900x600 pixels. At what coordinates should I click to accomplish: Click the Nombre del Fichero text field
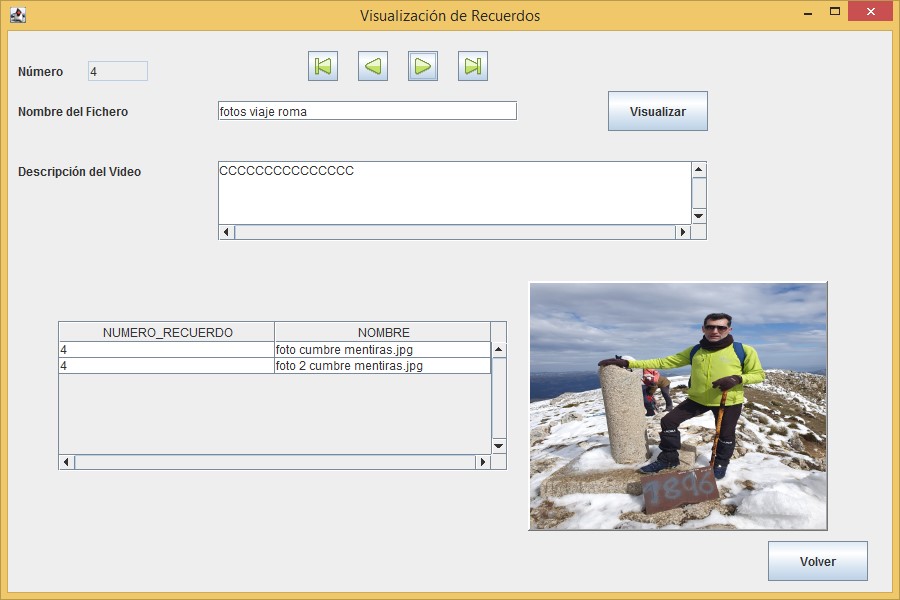367,111
